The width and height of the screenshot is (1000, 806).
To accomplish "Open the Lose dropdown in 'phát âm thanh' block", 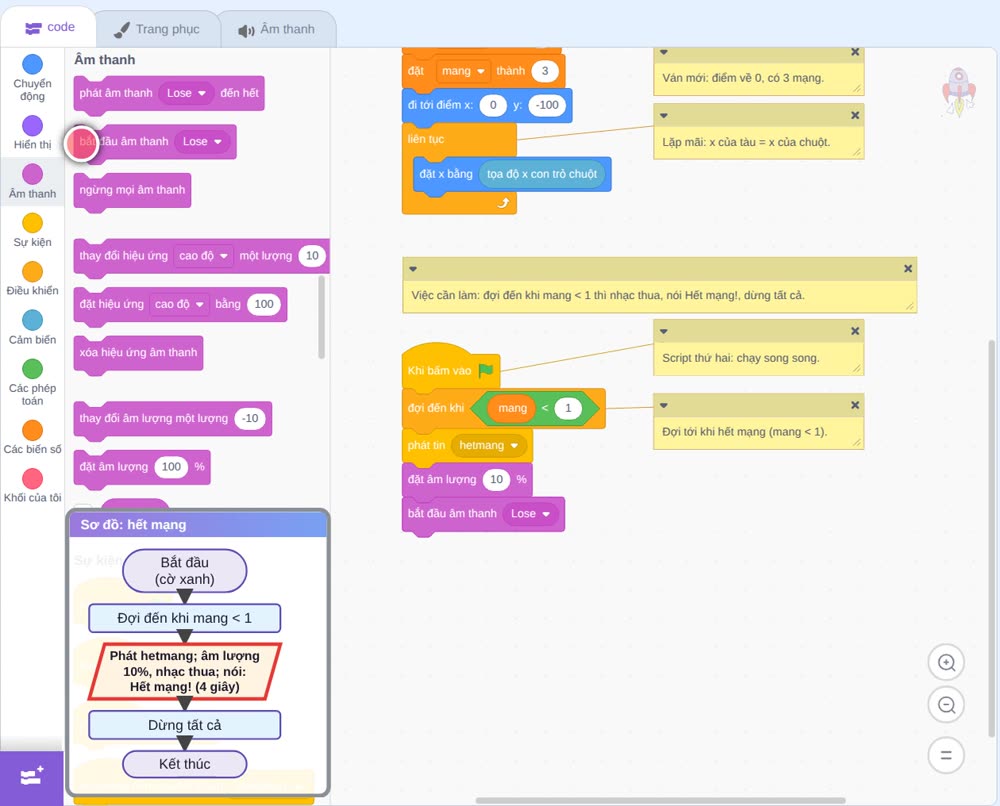I will coord(186,93).
